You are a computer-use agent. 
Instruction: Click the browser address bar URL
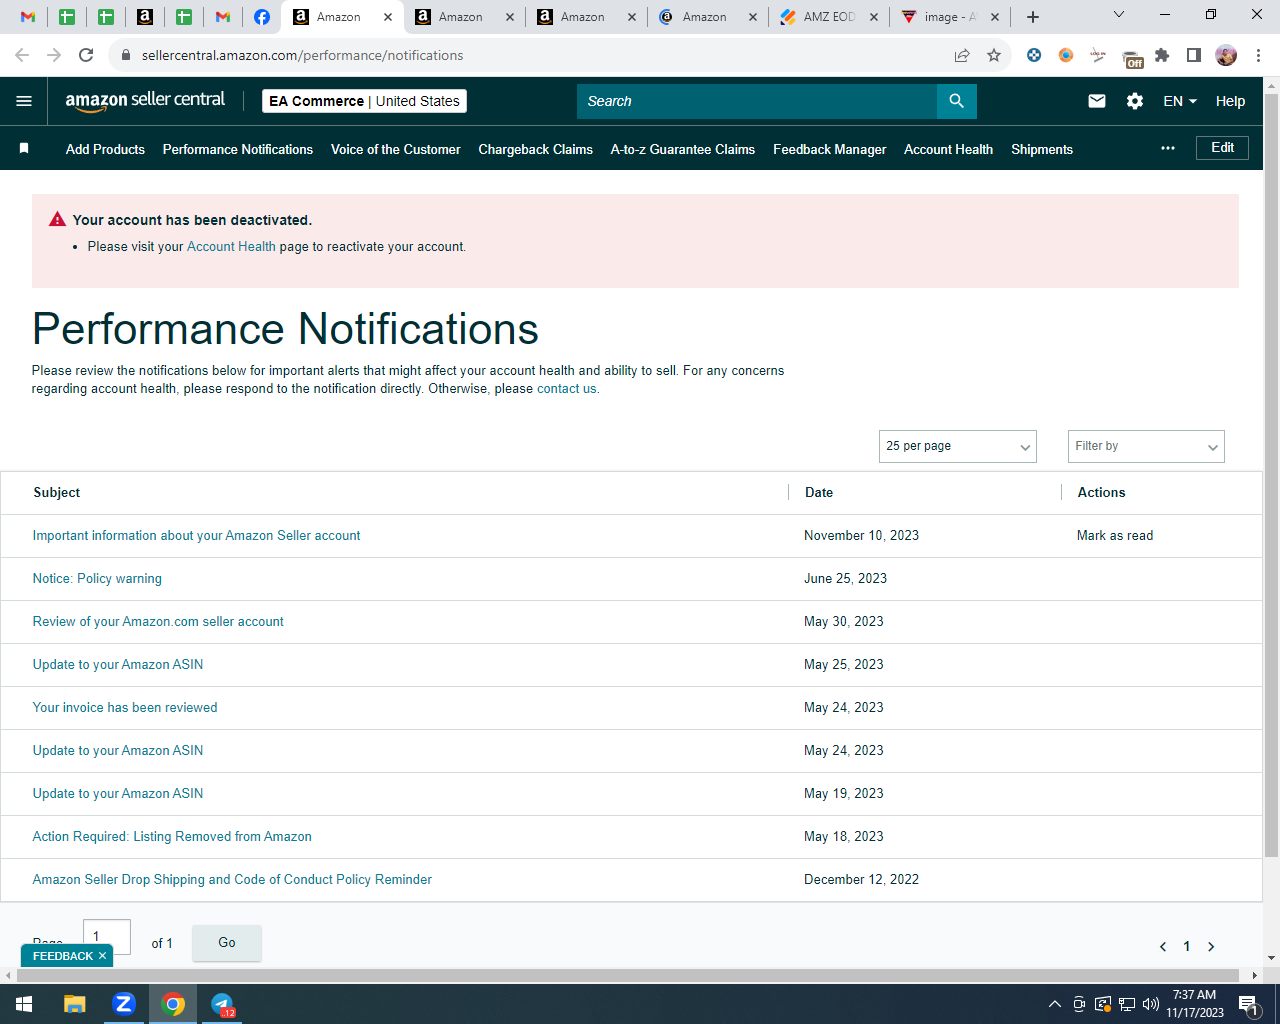pos(302,55)
